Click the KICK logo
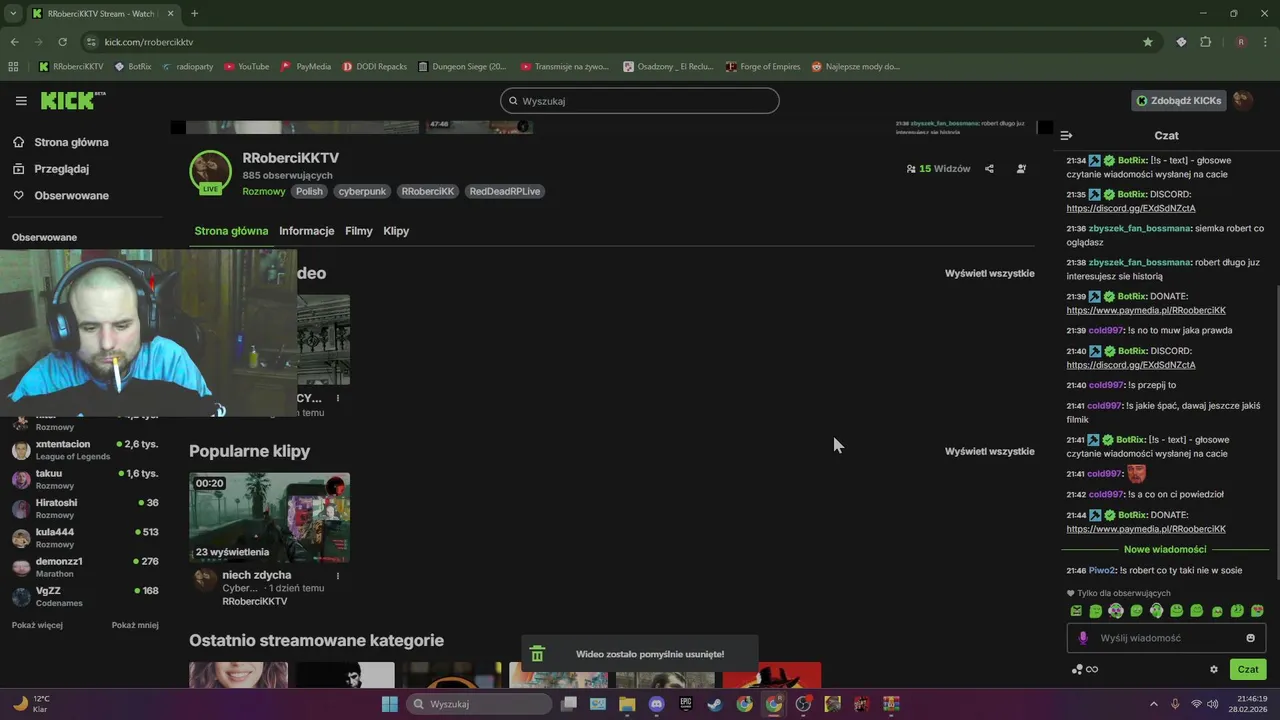The height and width of the screenshot is (720, 1280). [x=73, y=100]
